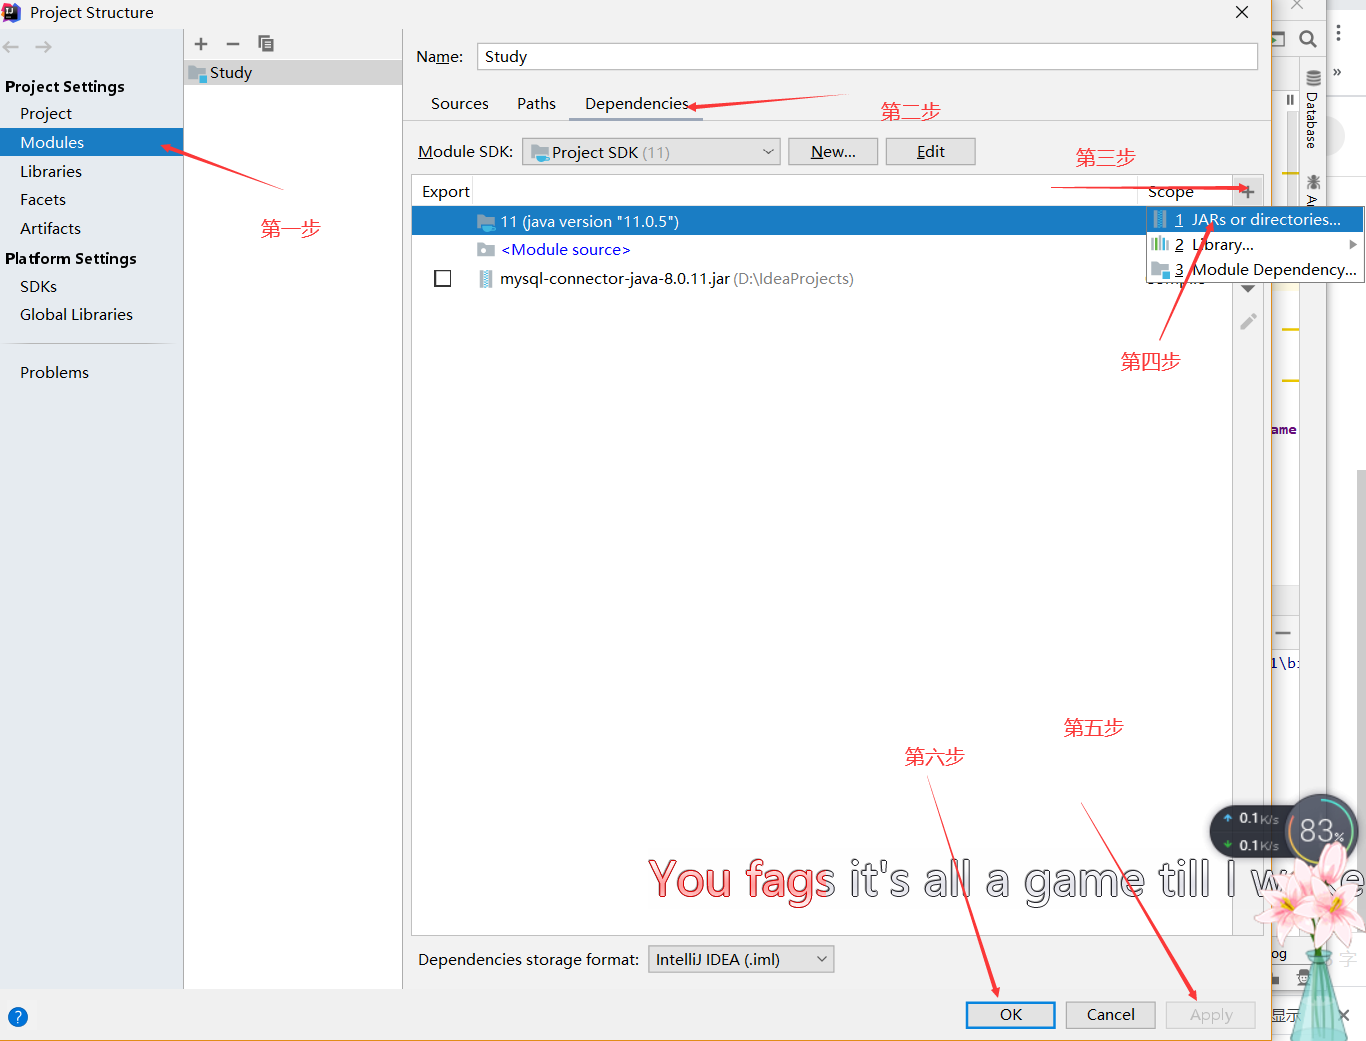Open help with the question mark icon
Image resolution: width=1366 pixels, height=1041 pixels.
pos(18,1017)
